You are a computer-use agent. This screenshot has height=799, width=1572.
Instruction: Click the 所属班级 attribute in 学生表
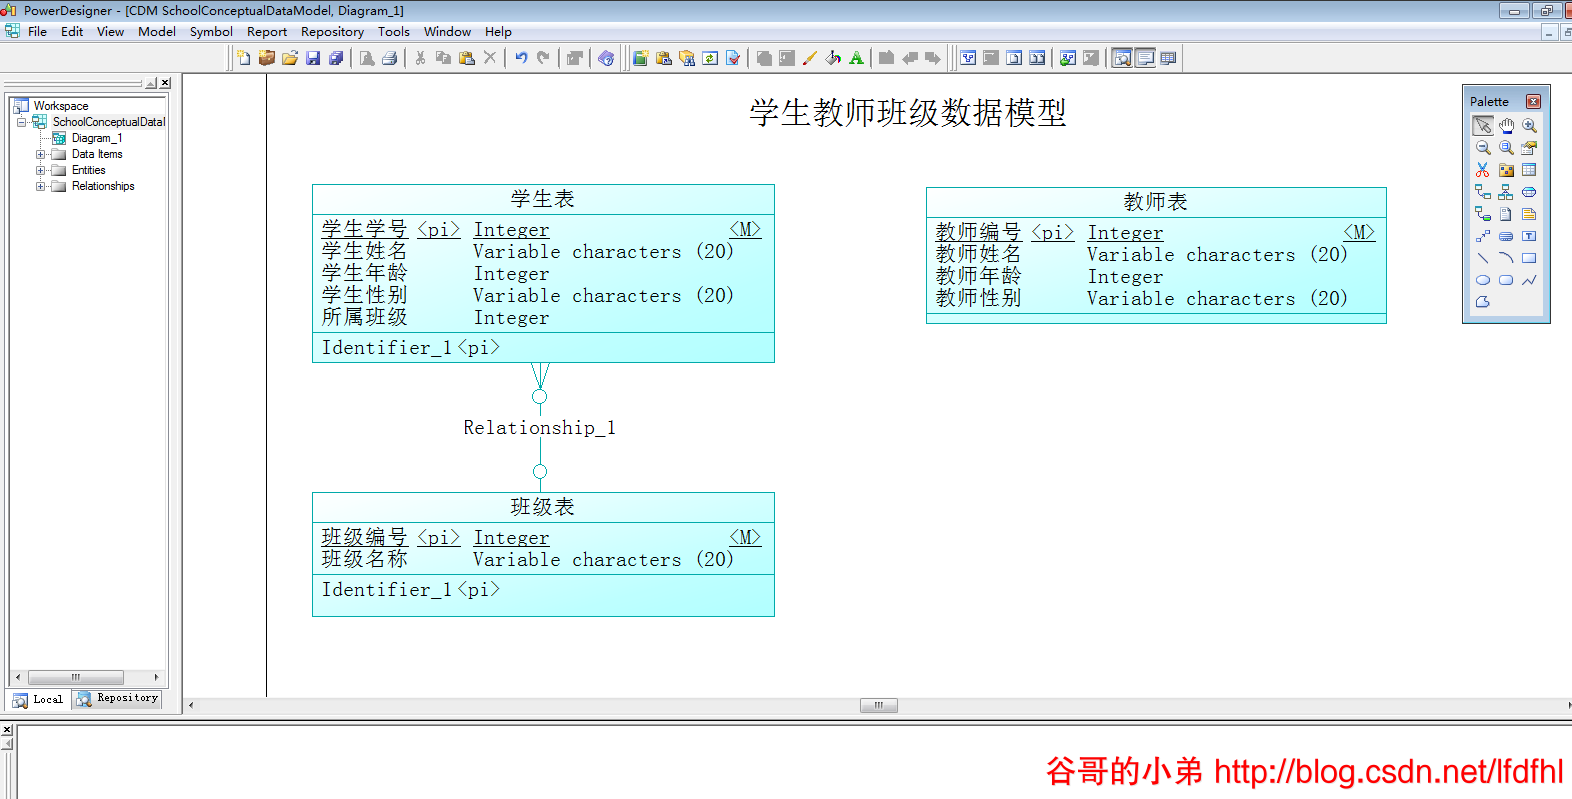[x=365, y=317]
